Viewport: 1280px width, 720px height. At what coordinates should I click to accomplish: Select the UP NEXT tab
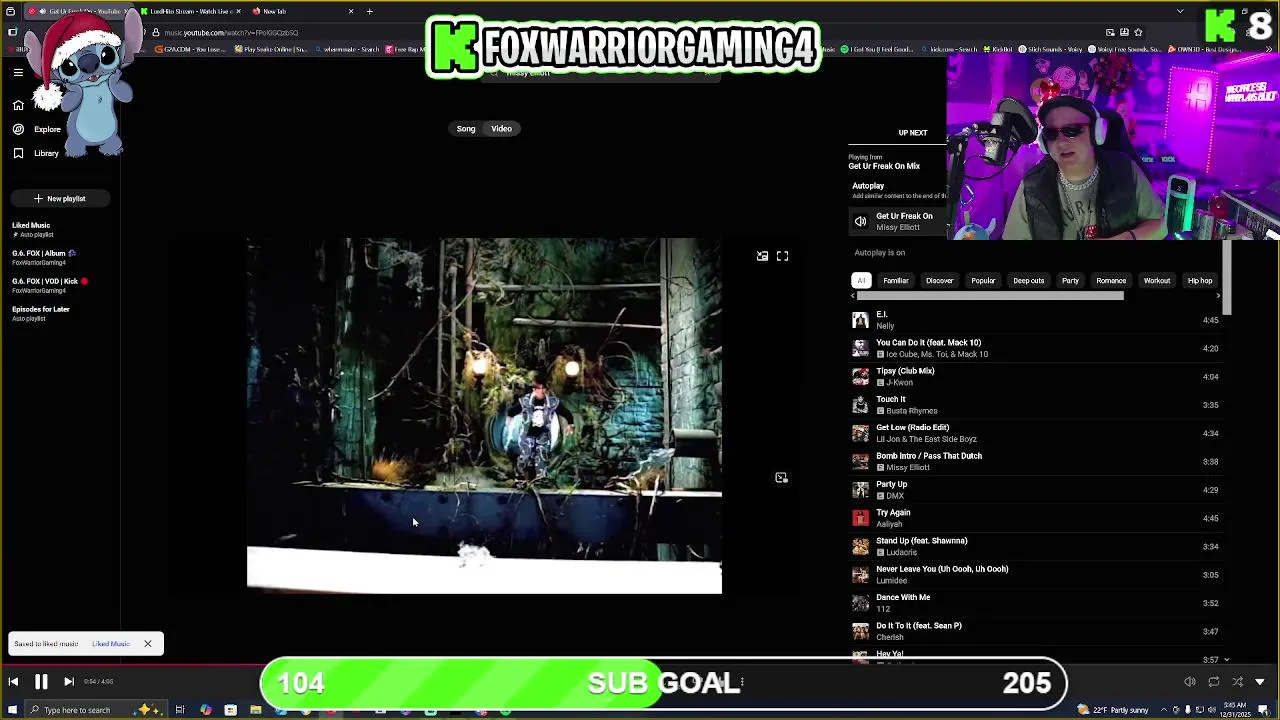(912, 132)
